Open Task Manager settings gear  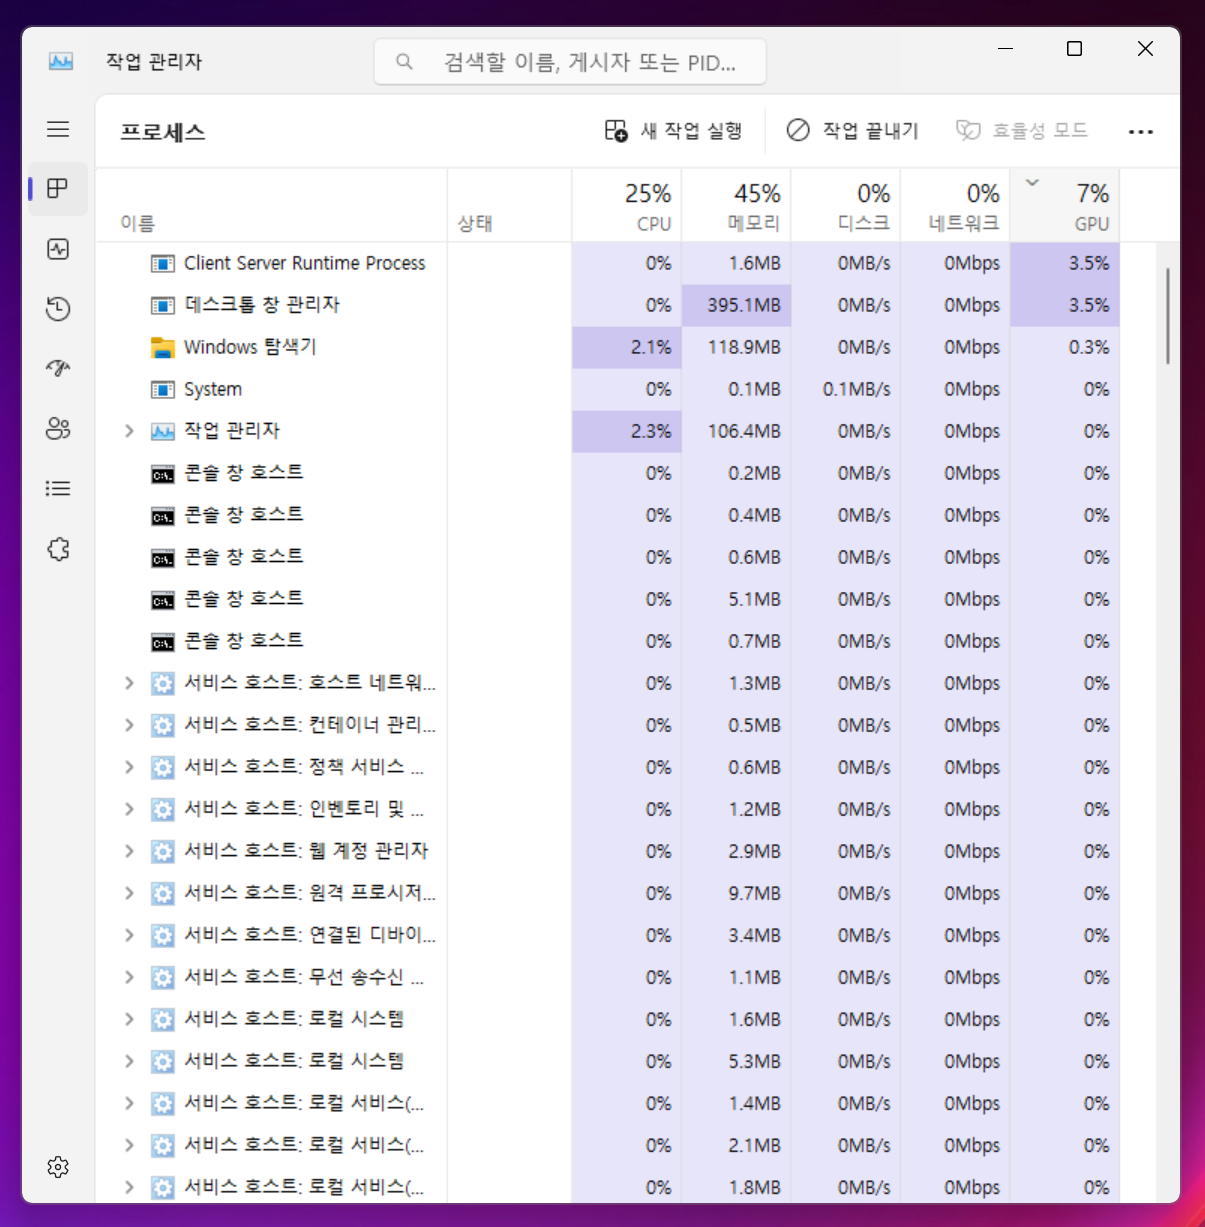[58, 1167]
